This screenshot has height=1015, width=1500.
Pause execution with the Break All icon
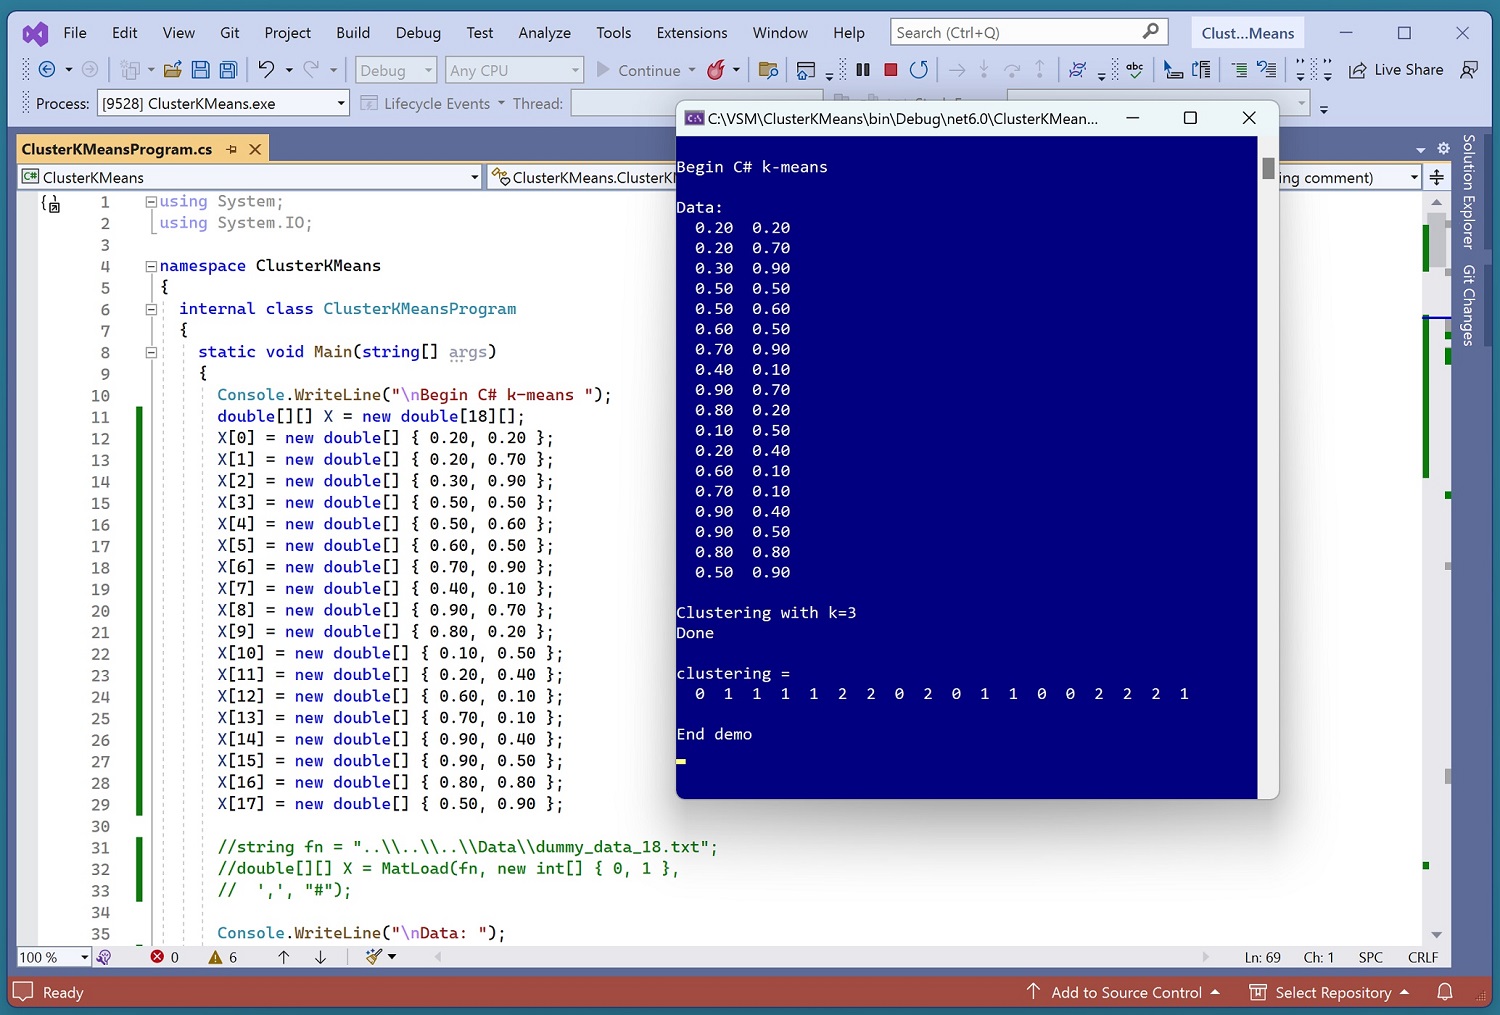pos(863,70)
